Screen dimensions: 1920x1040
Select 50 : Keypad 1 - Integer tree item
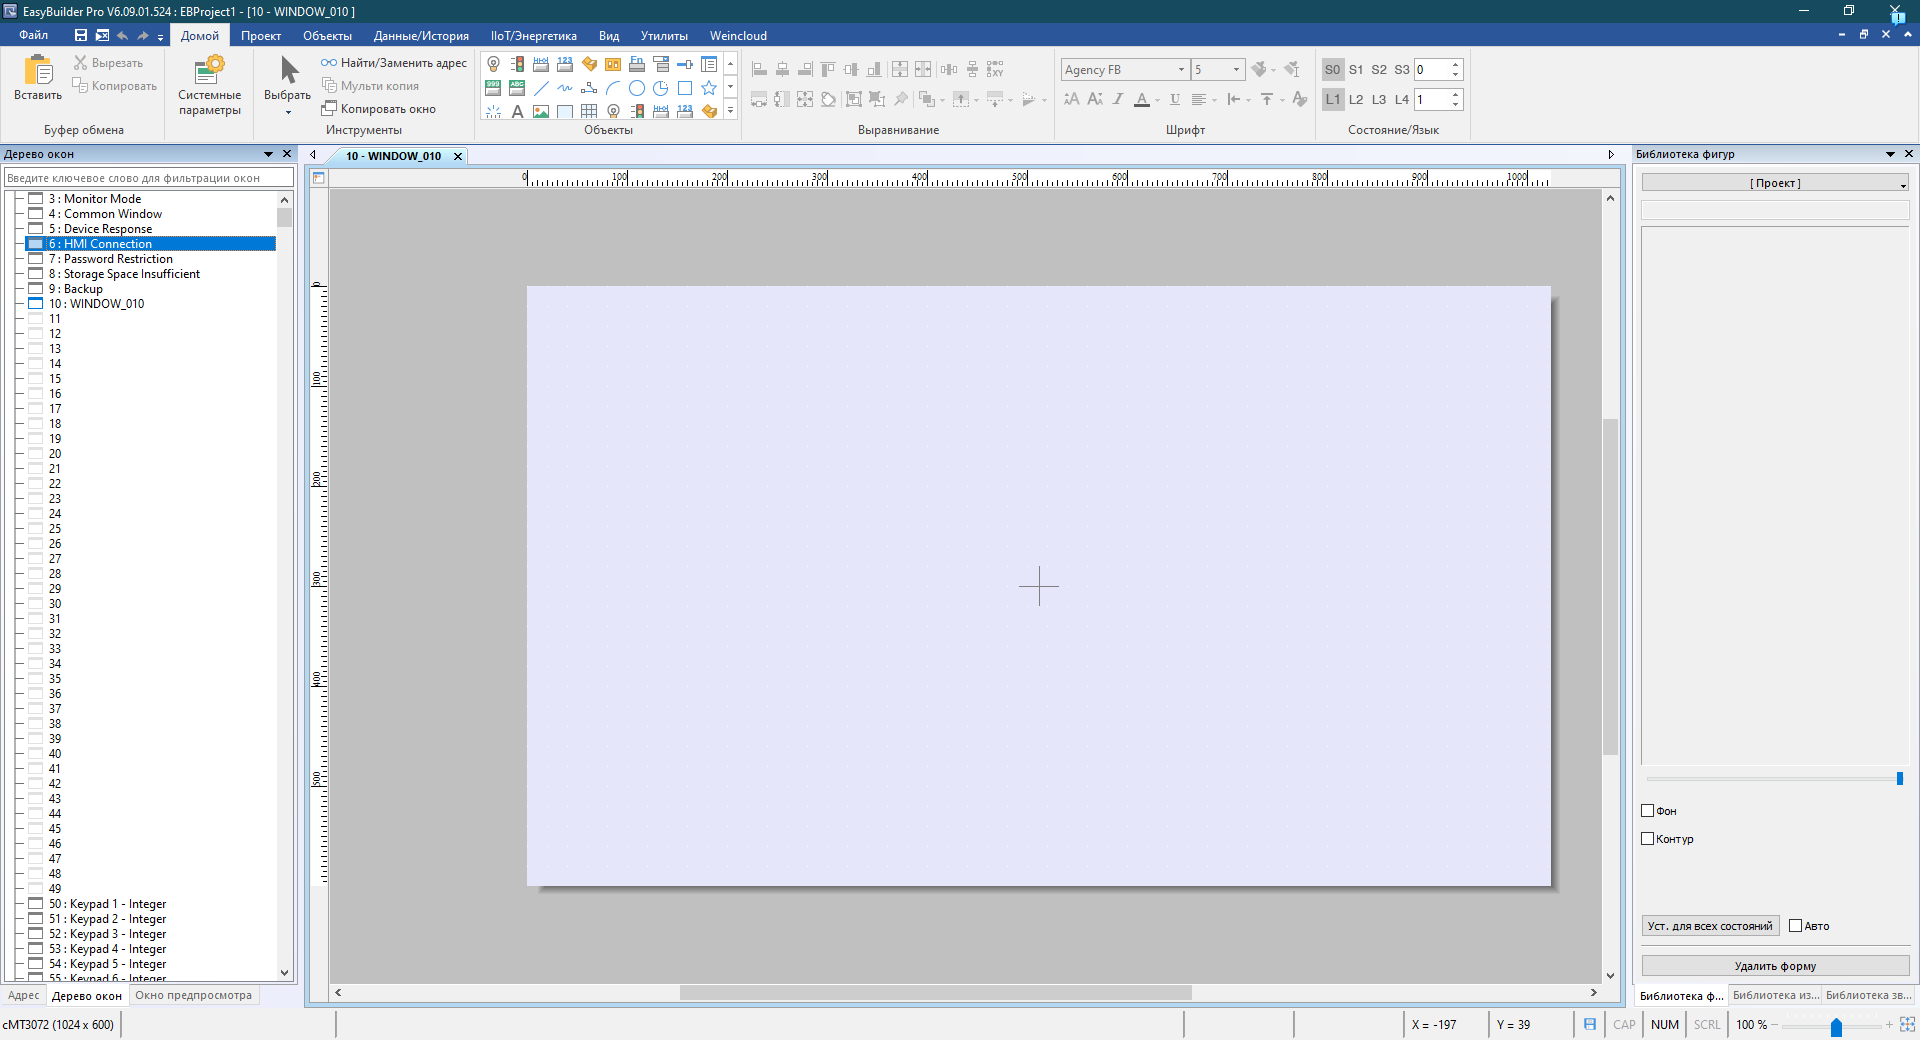tap(107, 904)
